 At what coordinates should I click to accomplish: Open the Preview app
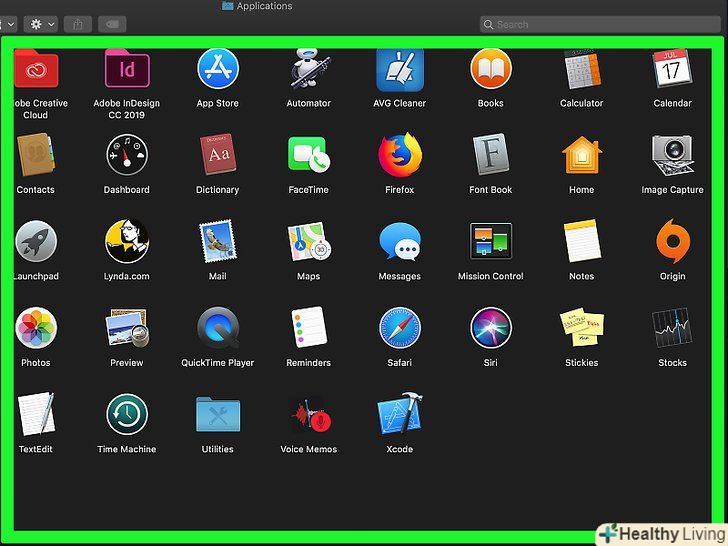[127, 328]
